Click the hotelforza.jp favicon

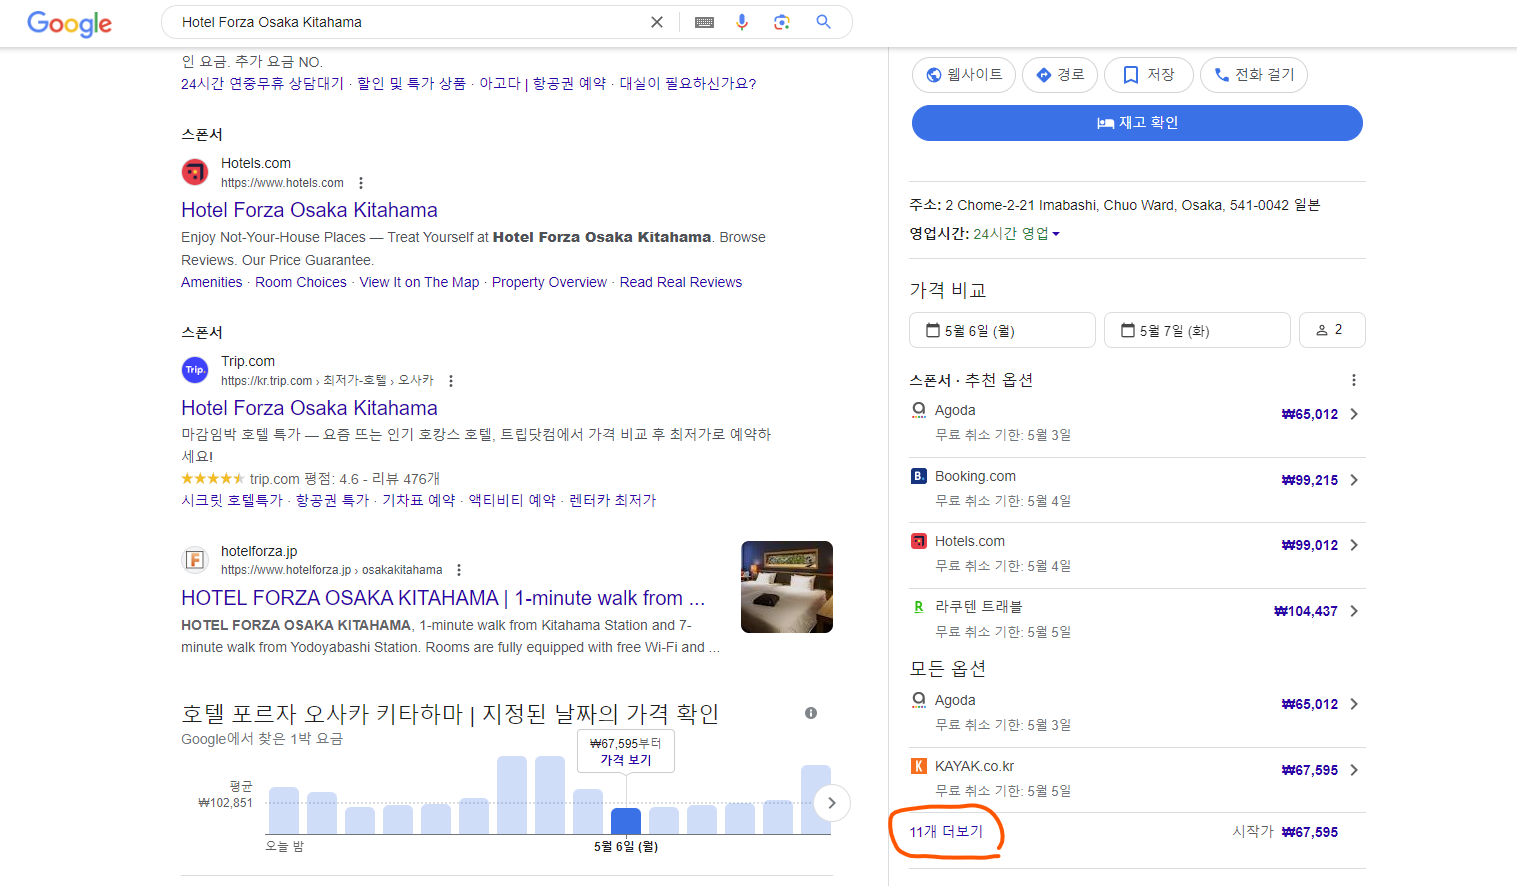tap(195, 560)
